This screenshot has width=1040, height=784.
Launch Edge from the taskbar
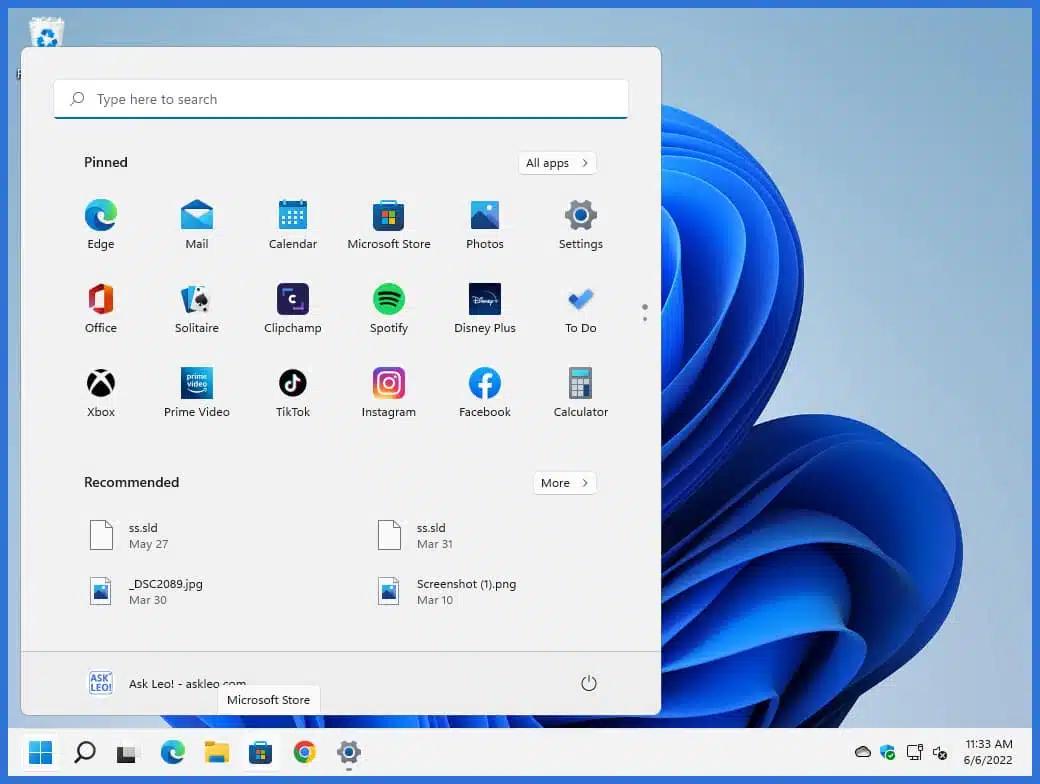click(x=172, y=752)
